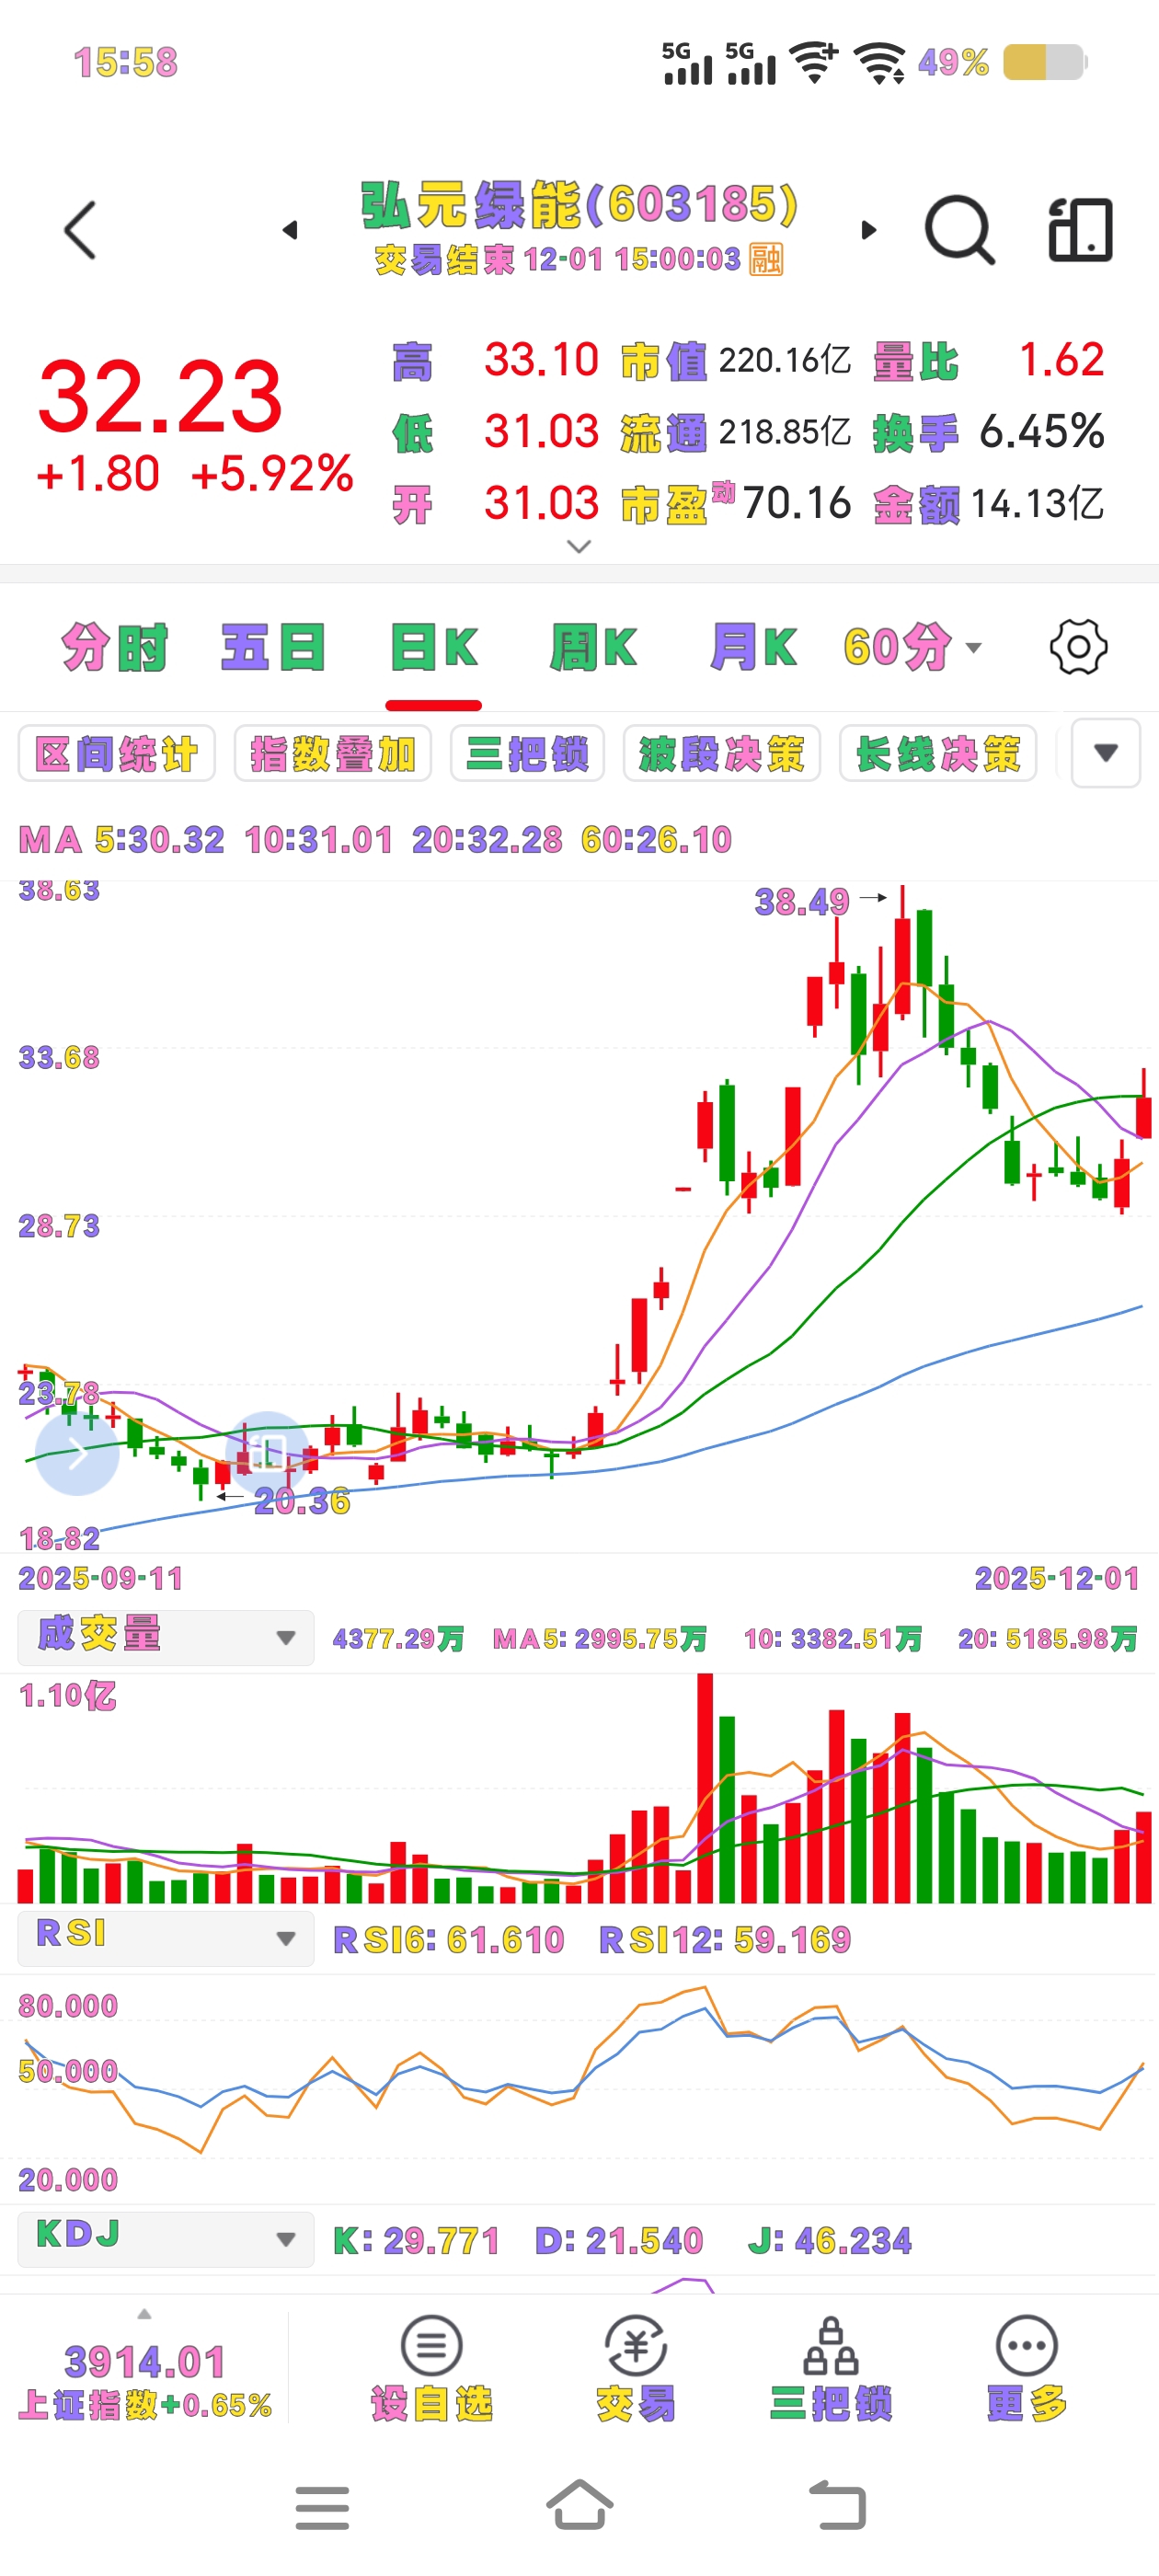Tap the RSI12: 59.169 value
The height and width of the screenshot is (2576, 1159).
(724, 1940)
